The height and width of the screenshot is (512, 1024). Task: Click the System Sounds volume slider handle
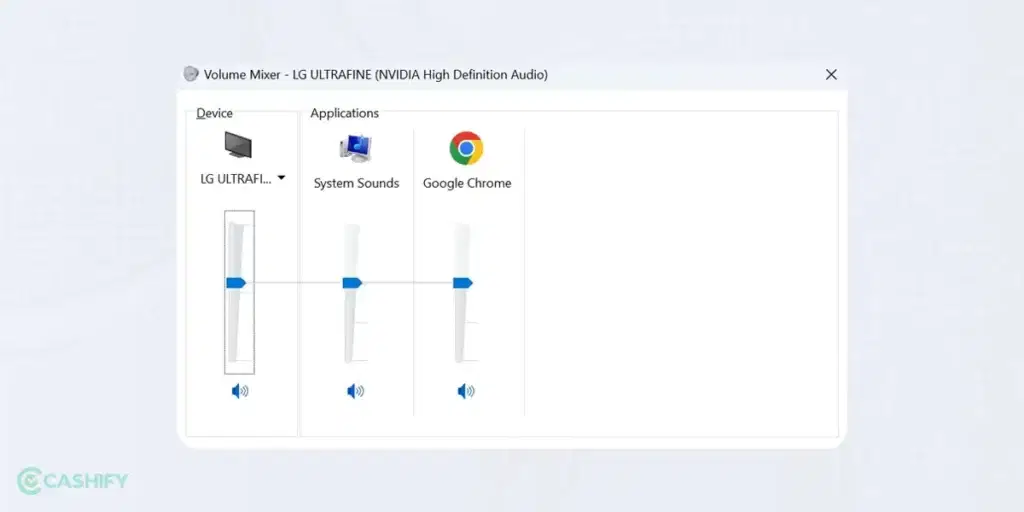point(352,283)
